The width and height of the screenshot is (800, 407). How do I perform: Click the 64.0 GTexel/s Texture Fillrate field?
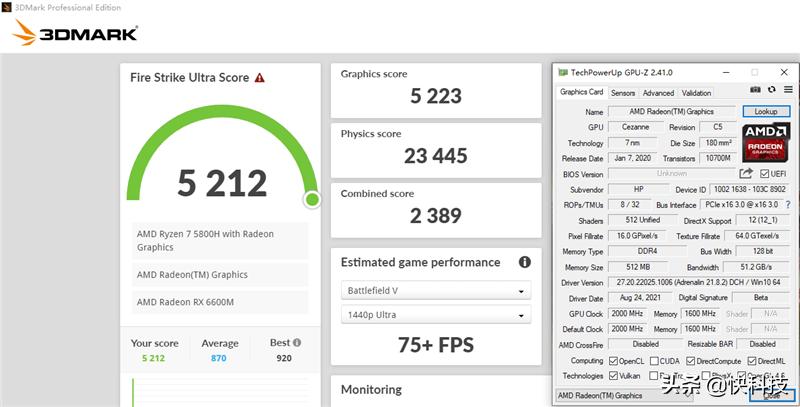(757, 236)
